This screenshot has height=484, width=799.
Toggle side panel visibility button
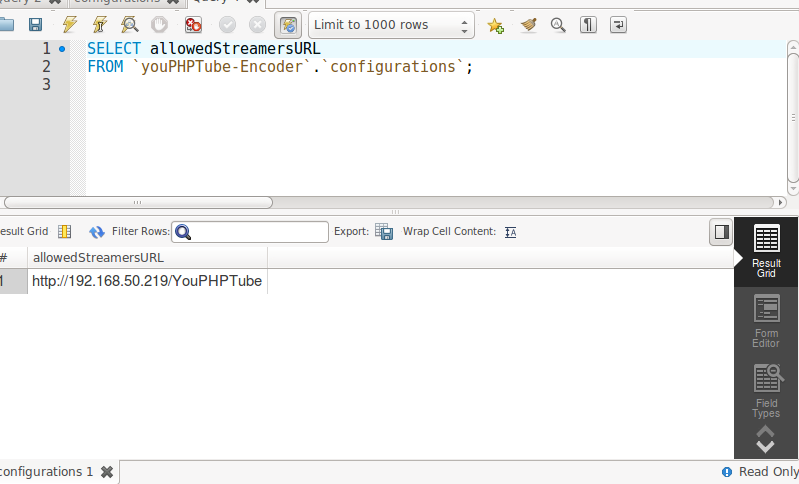click(721, 232)
